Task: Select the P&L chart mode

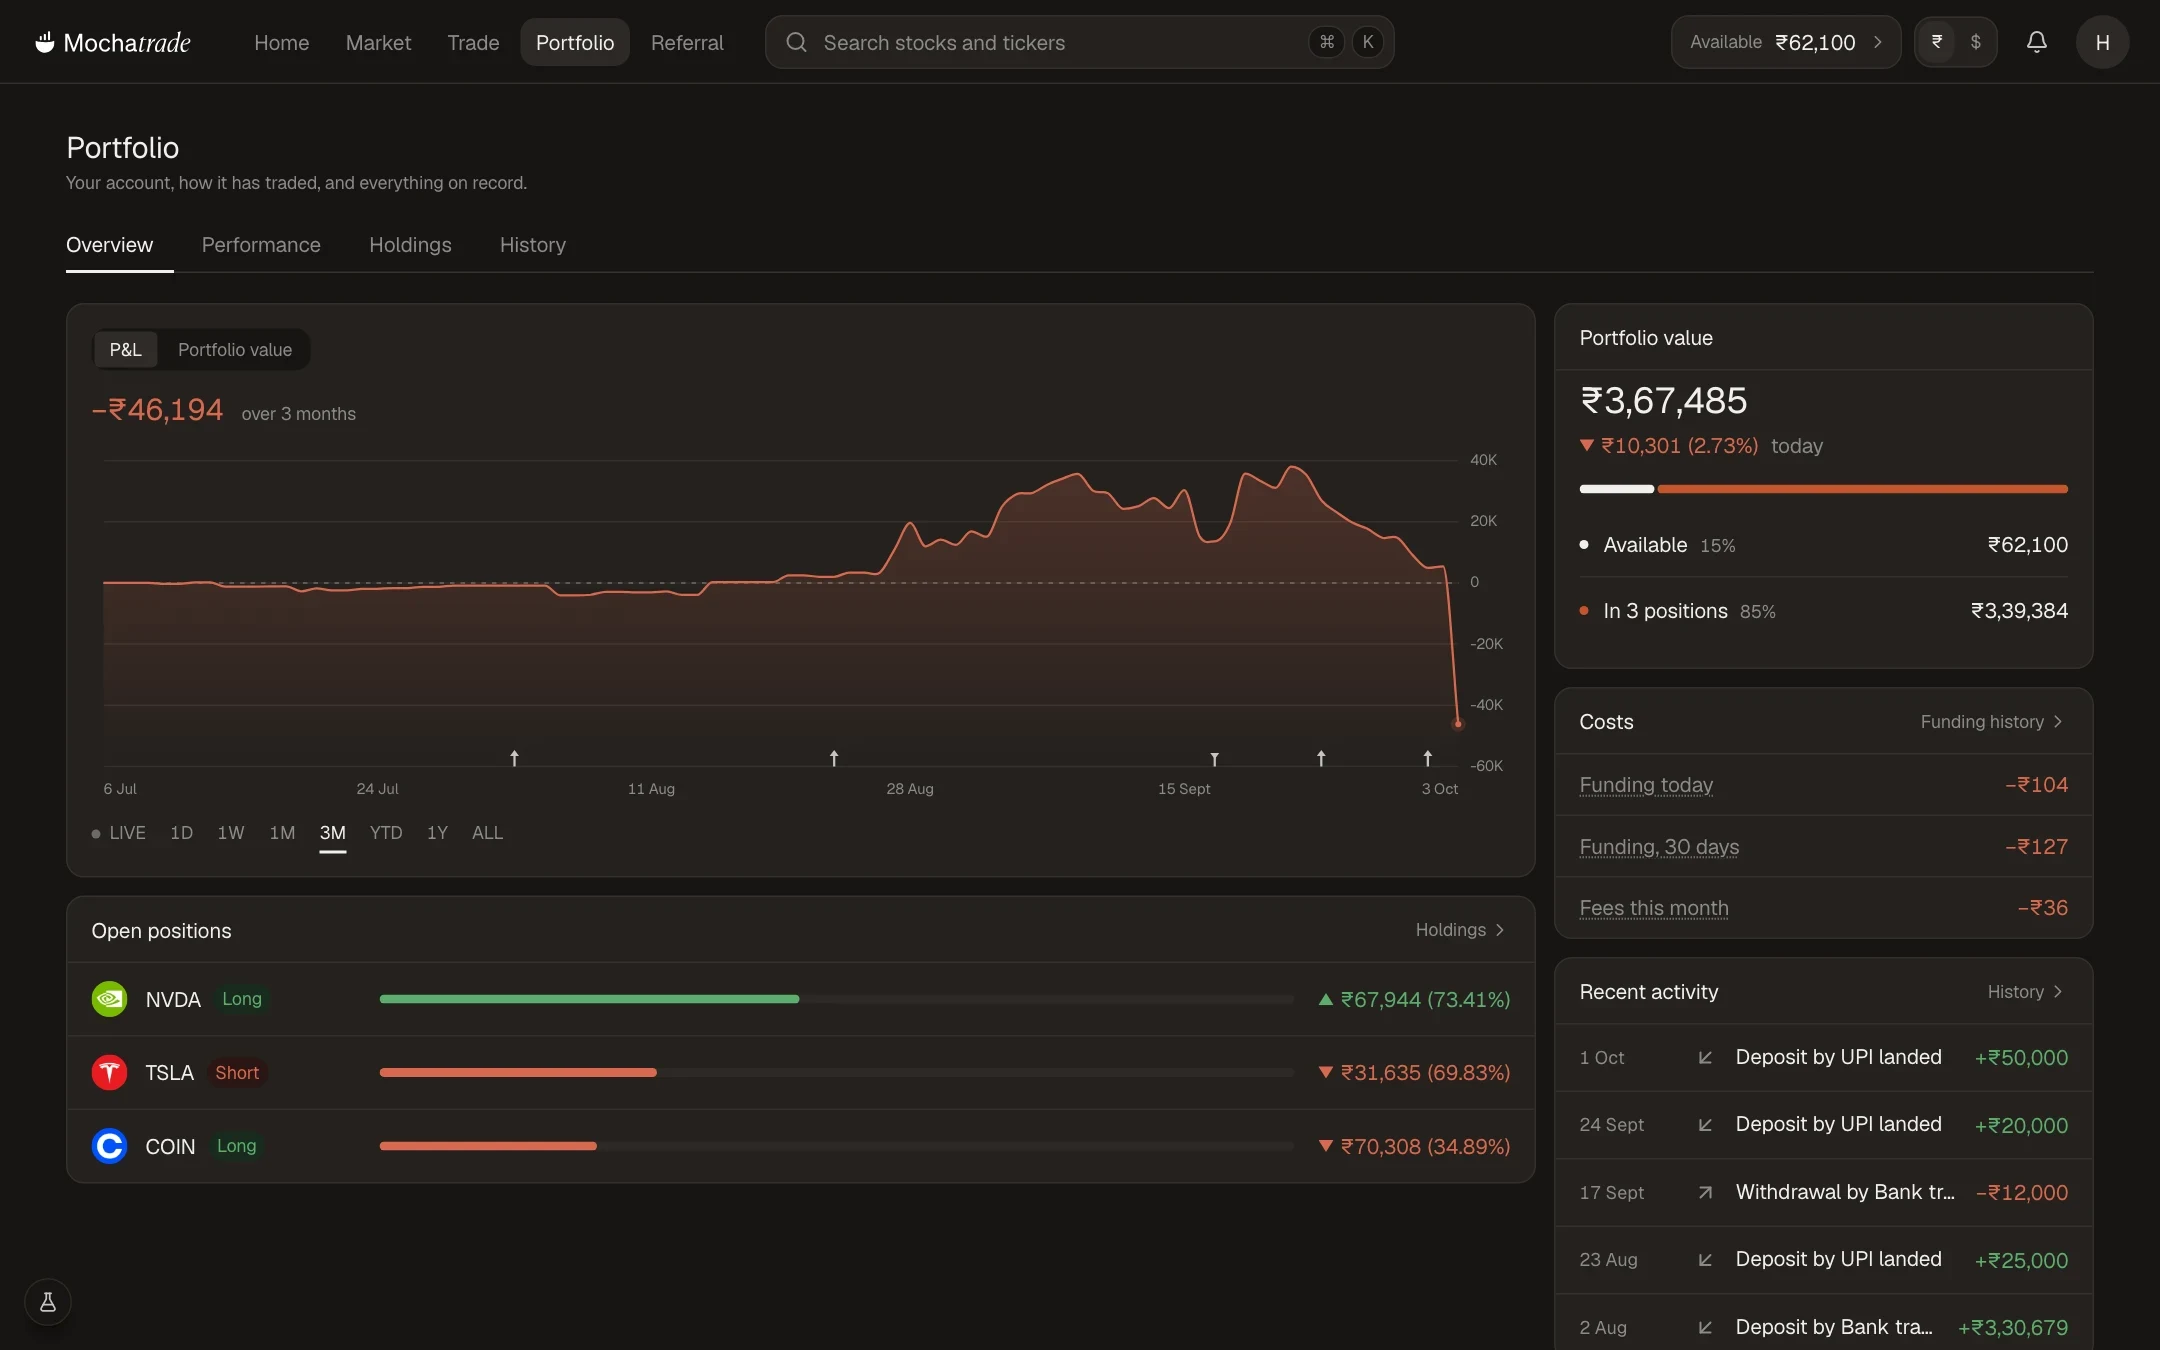Action: pos(125,350)
